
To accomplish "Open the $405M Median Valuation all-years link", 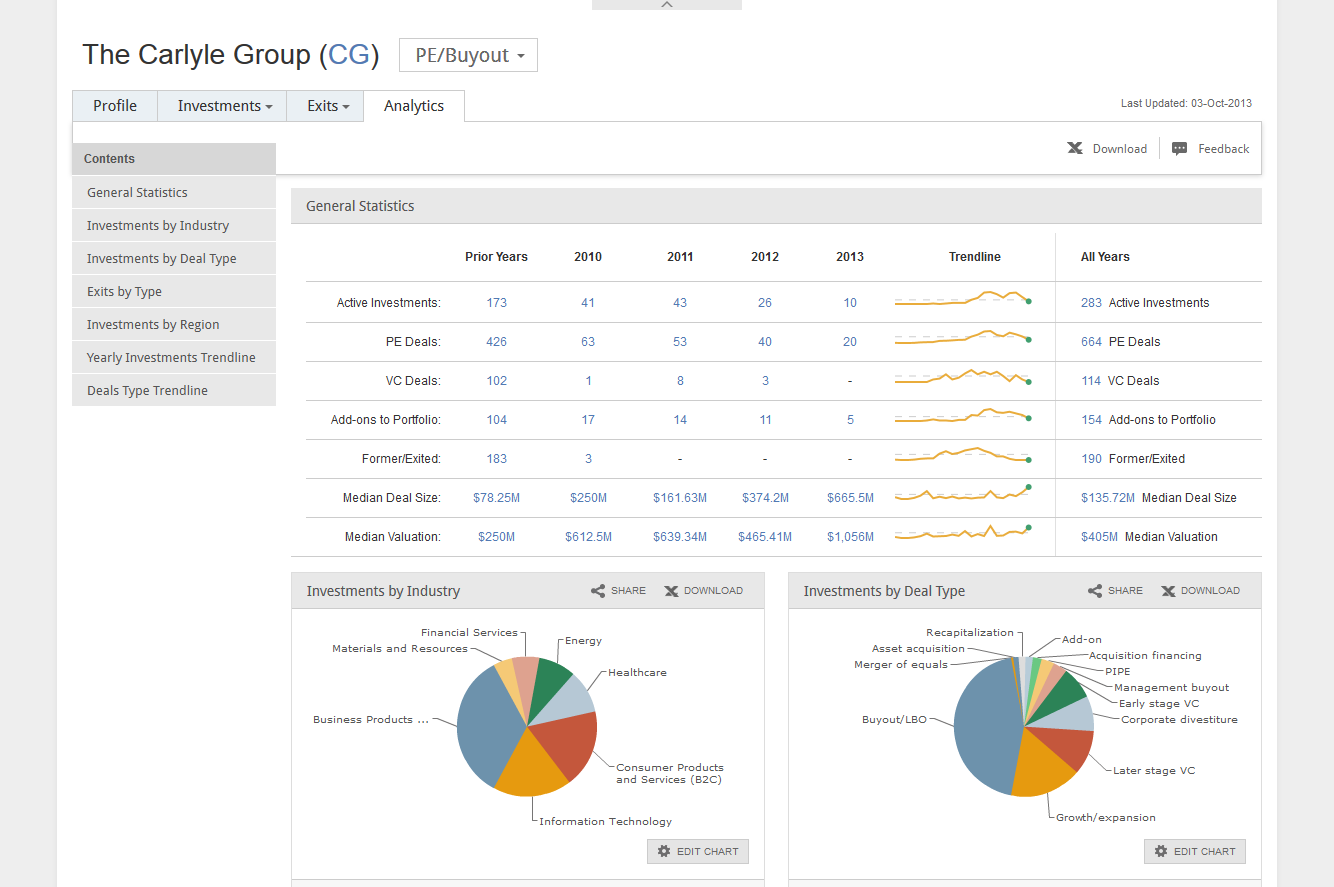I will pyautogui.click(x=1099, y=537).
